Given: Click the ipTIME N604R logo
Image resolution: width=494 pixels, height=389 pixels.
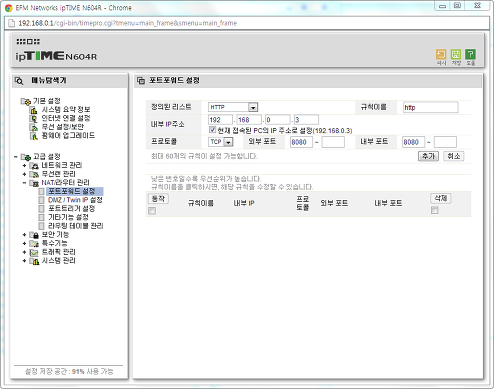Looking at the screenshot, I should (x=56, y=56).
